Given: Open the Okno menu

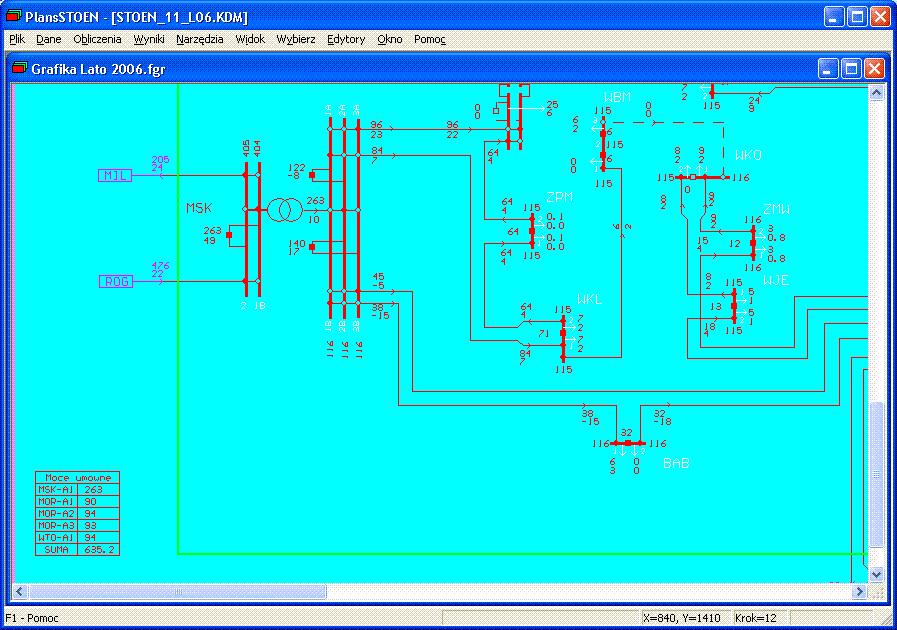Looking at the screenshot, I should [x=390, y=39].
